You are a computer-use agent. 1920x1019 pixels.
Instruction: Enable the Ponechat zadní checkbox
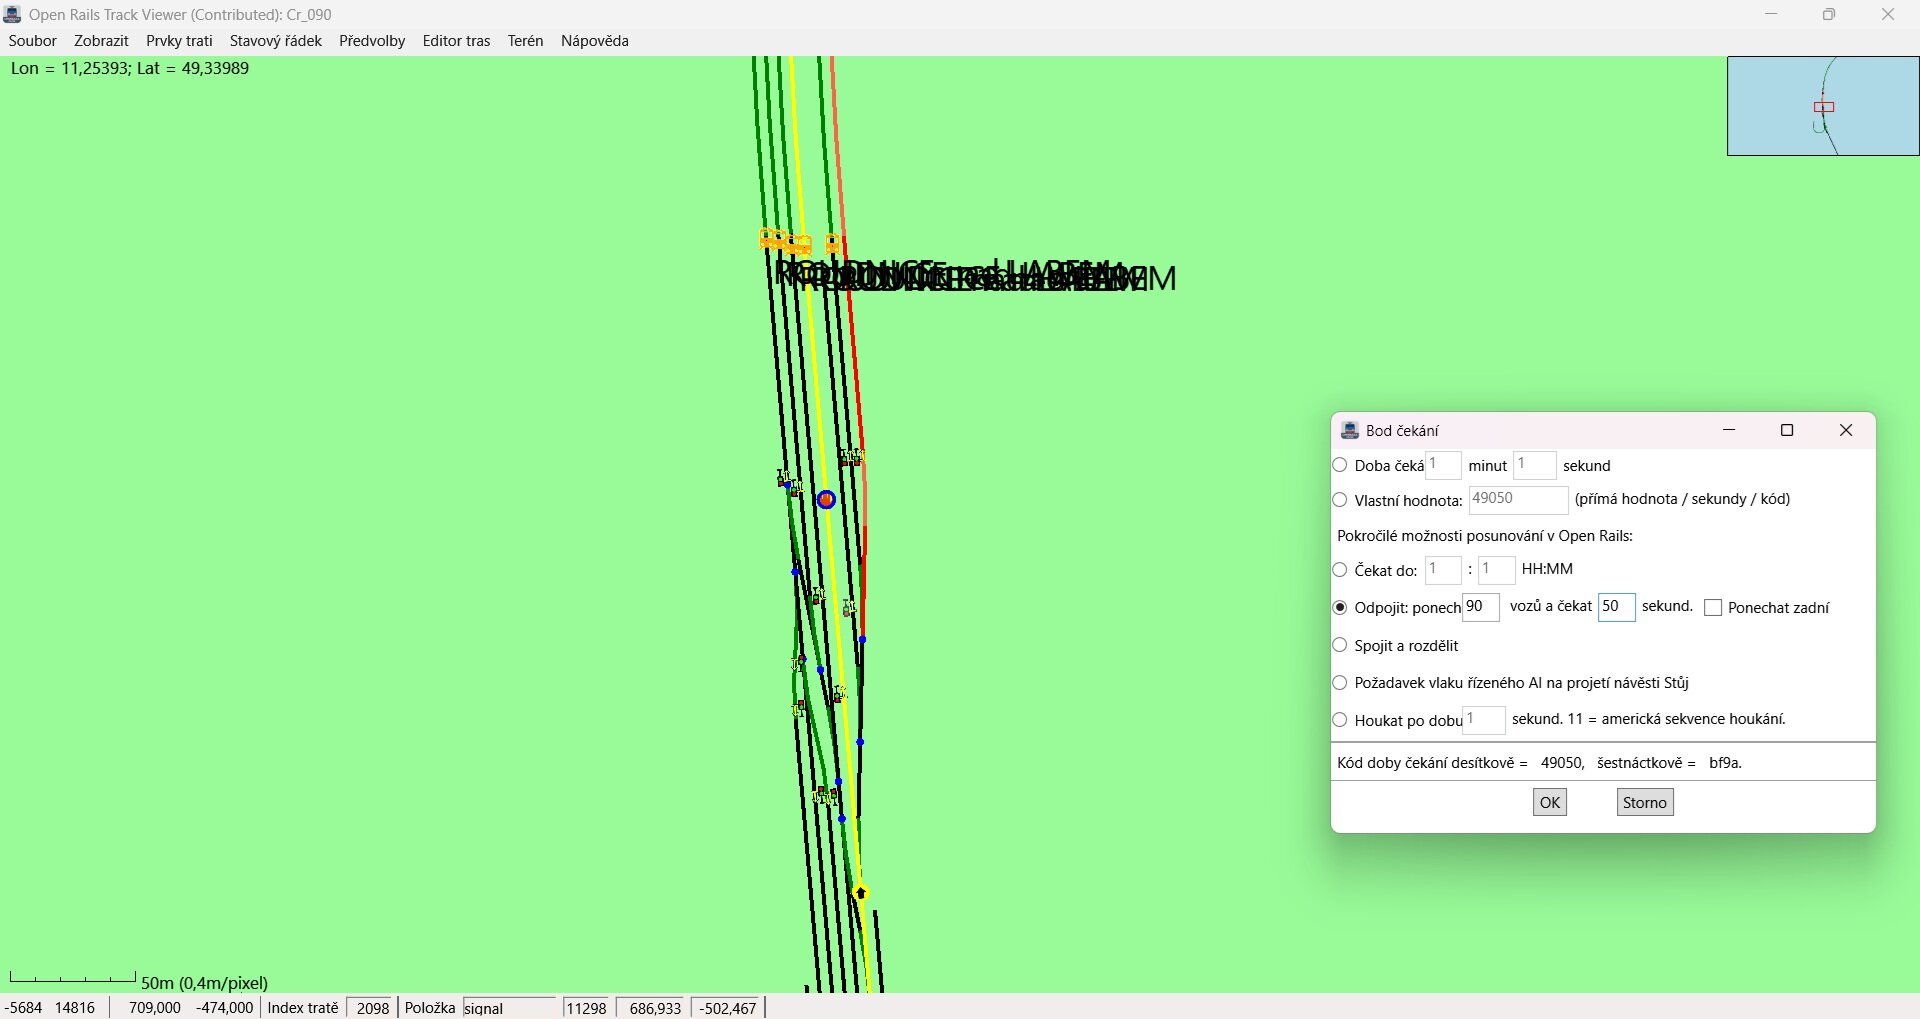pos(1713,608)
